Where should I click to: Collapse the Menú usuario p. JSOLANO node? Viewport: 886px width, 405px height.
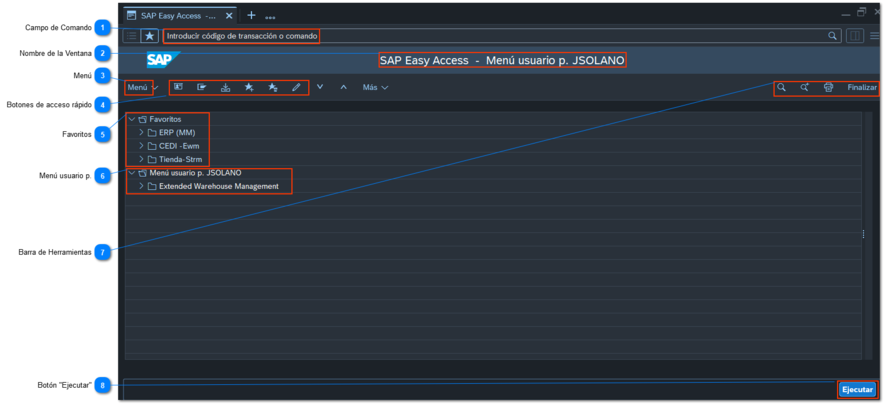click(132, 172)
